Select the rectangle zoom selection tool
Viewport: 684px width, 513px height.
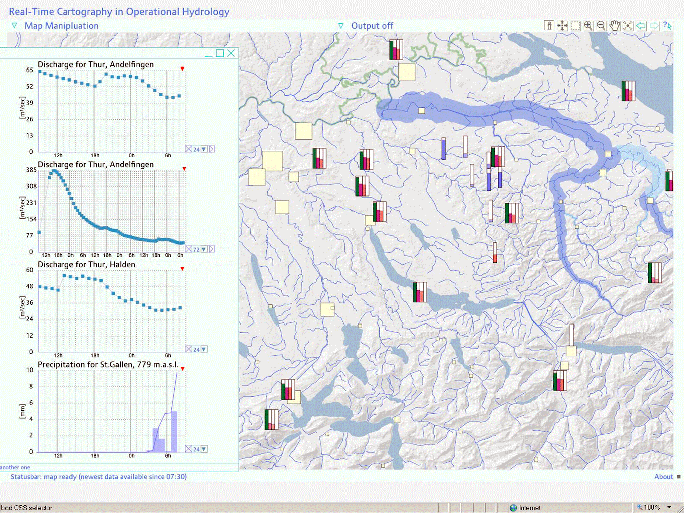(x=575, y=25)
